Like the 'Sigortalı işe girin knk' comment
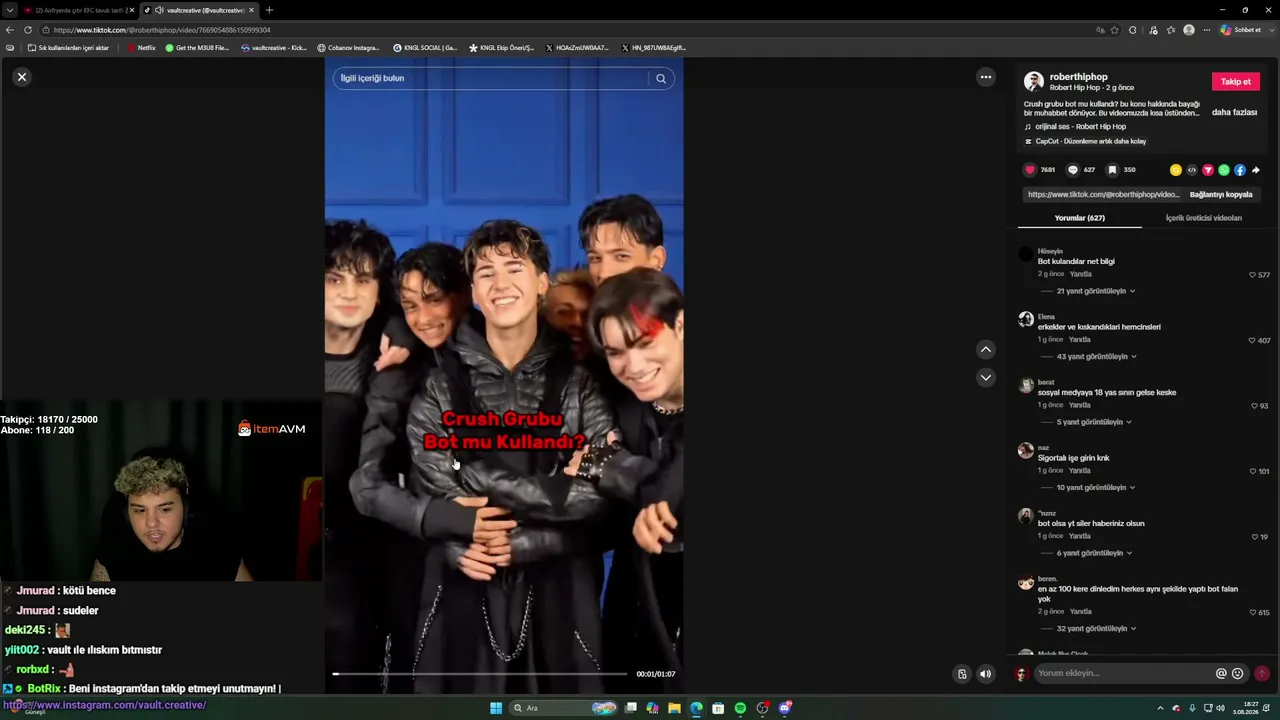Image resolution: width=1280 pixels, height=720 pixels. click(1252, 471)
